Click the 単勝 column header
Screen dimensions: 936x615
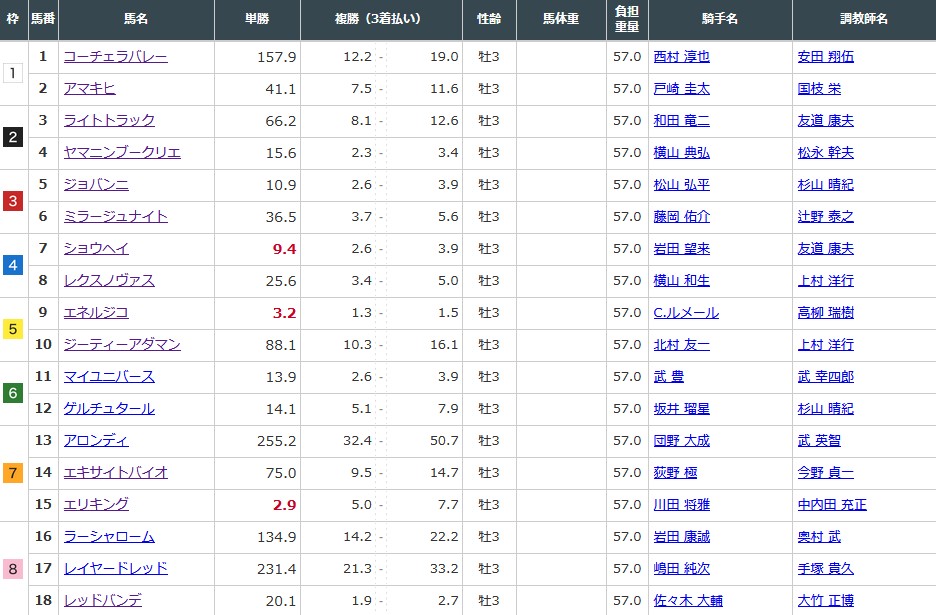256,19
